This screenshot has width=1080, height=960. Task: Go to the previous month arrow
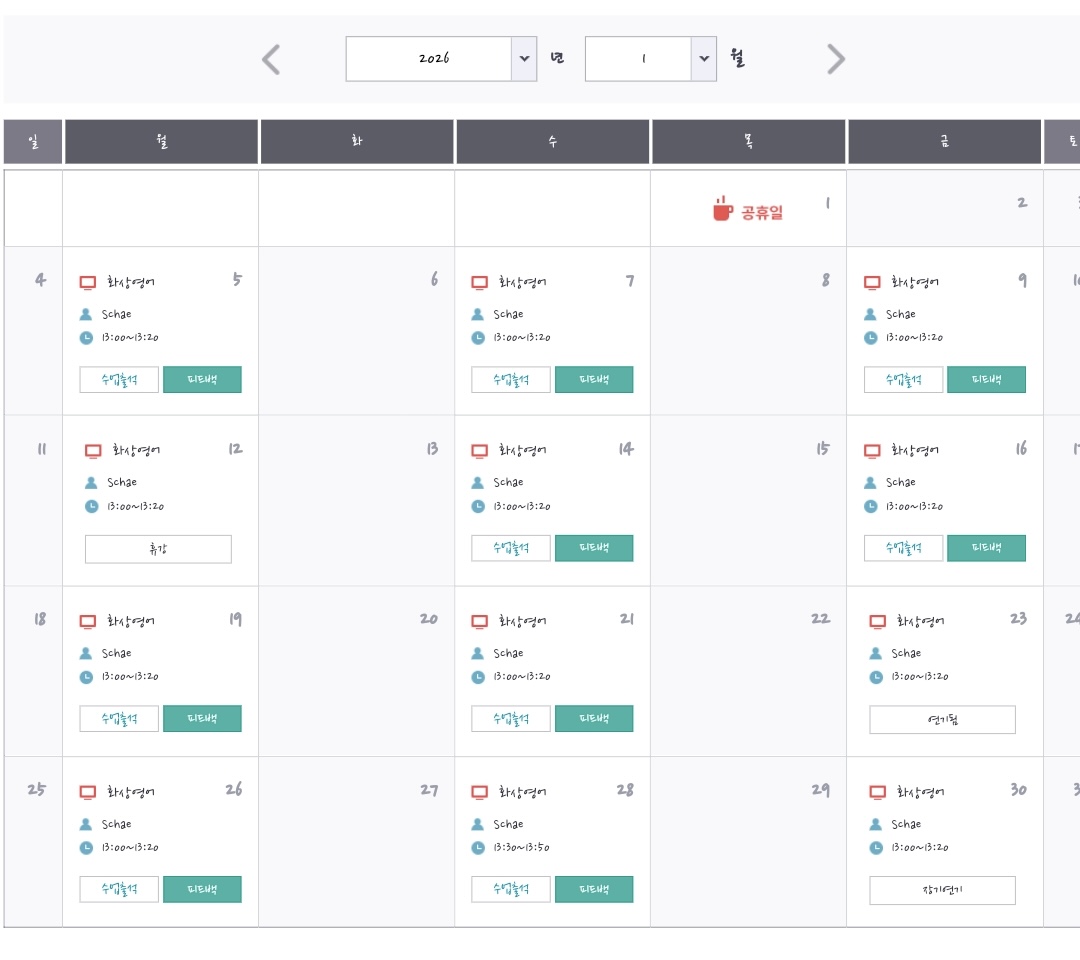point(271,60)
